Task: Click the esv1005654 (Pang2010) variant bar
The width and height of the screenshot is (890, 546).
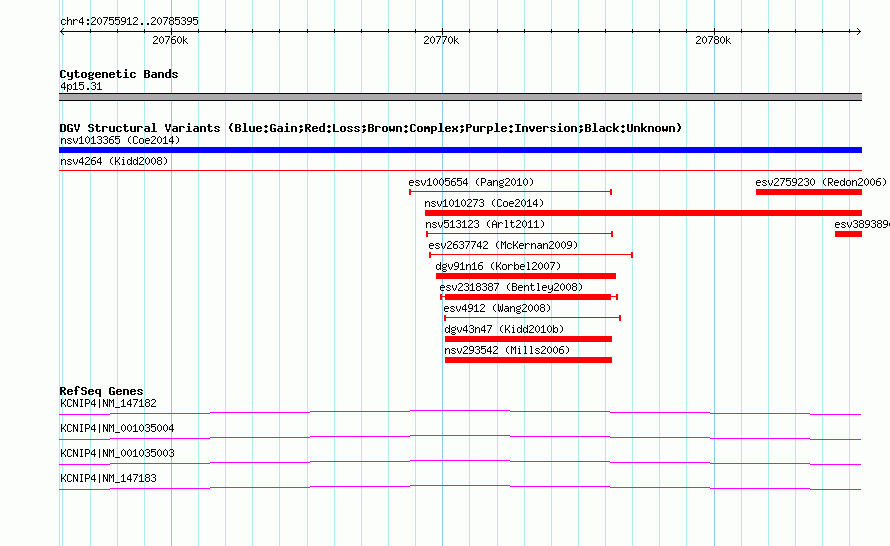Action: 510,192
